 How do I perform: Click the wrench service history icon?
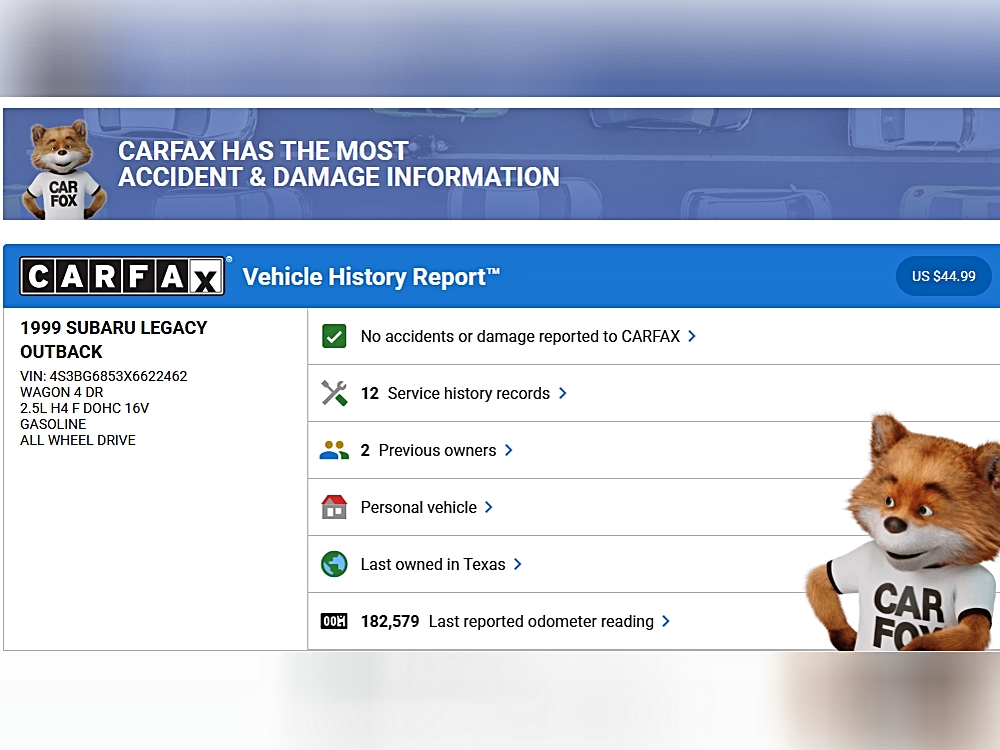334,393
